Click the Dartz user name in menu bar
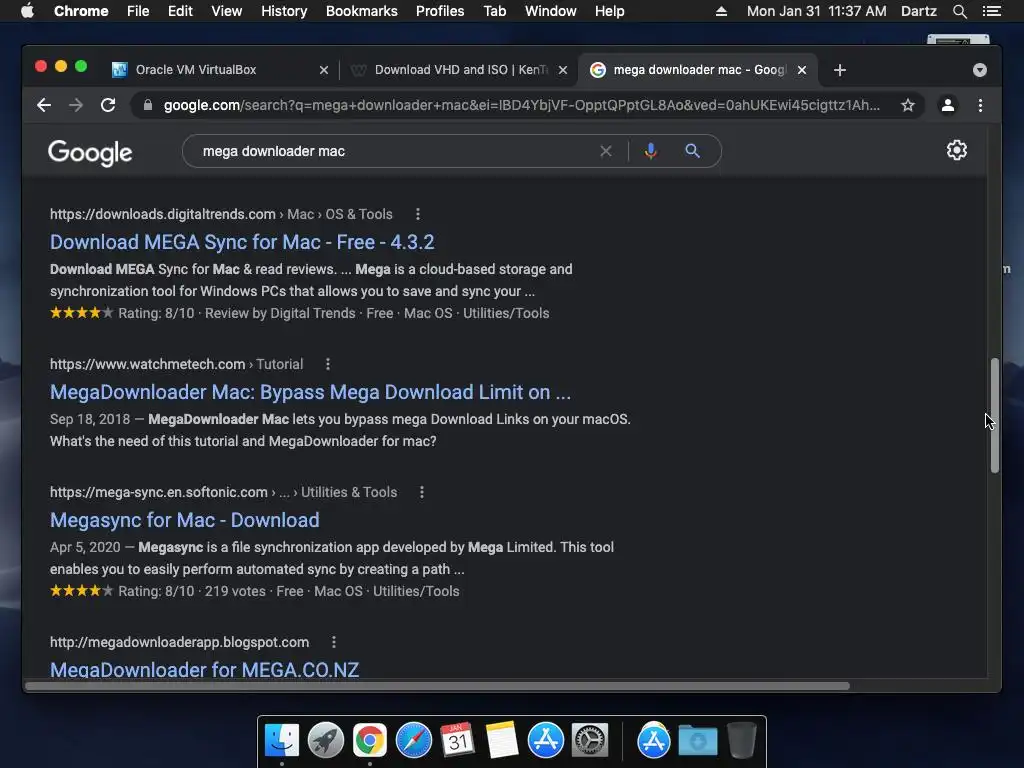Screen dimensions: 1024x768 coord(919,11)
